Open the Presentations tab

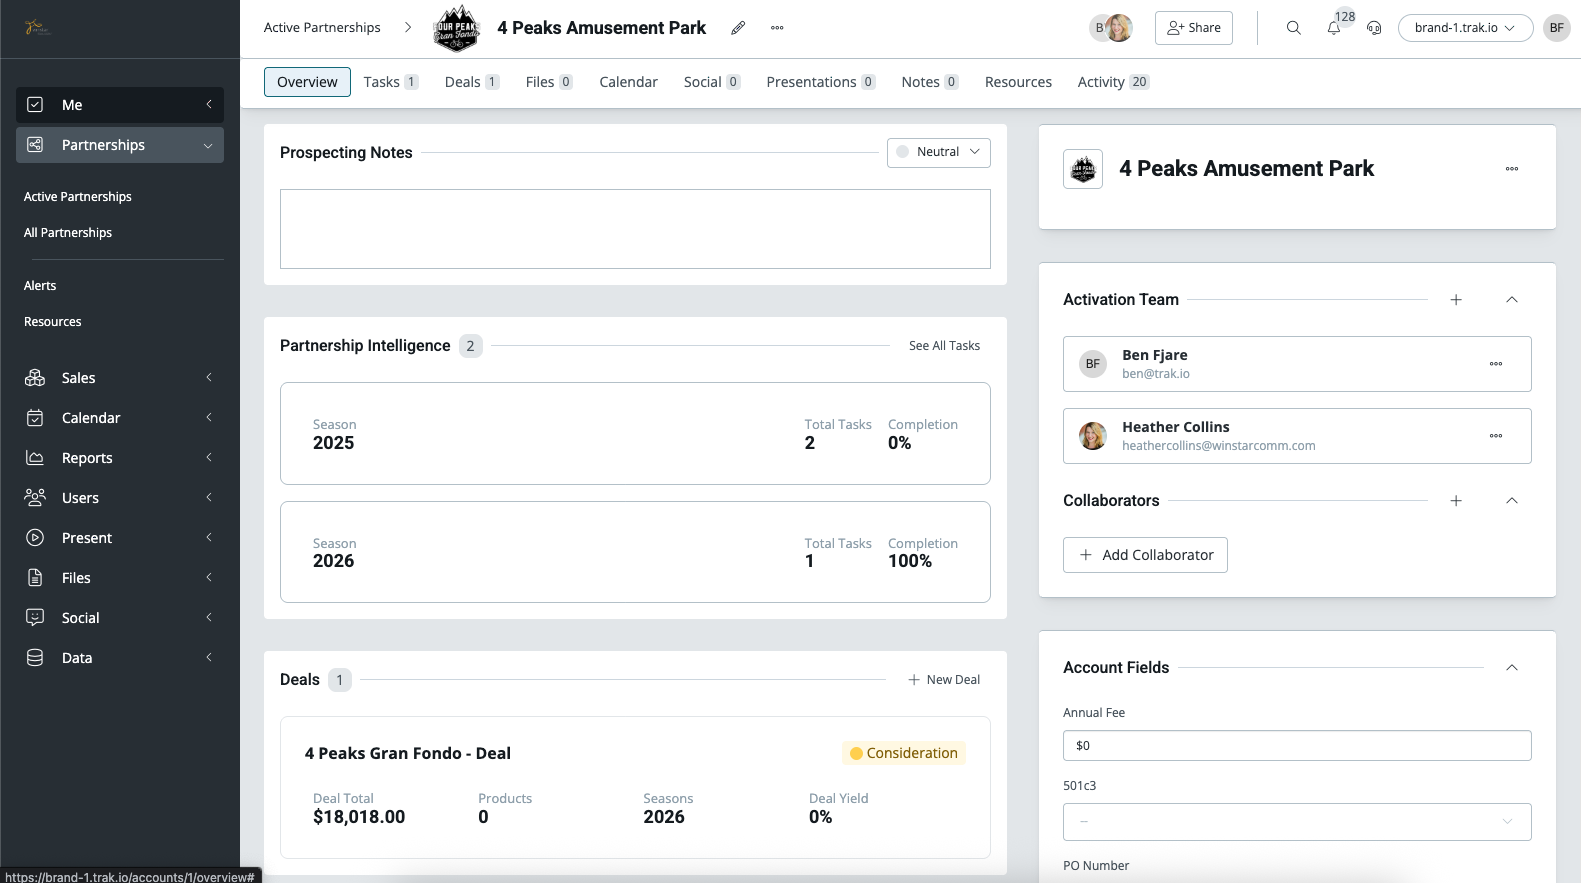pyautogui.click(x=821, y=82)
